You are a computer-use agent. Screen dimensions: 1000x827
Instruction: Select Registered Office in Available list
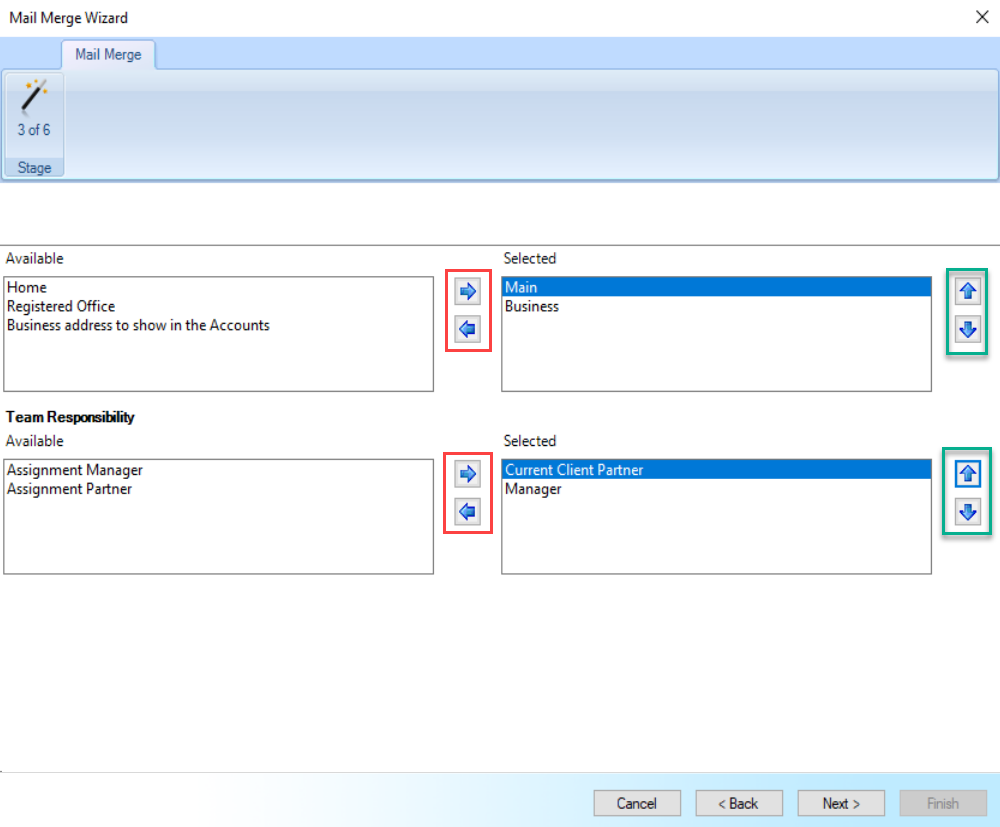61,306
